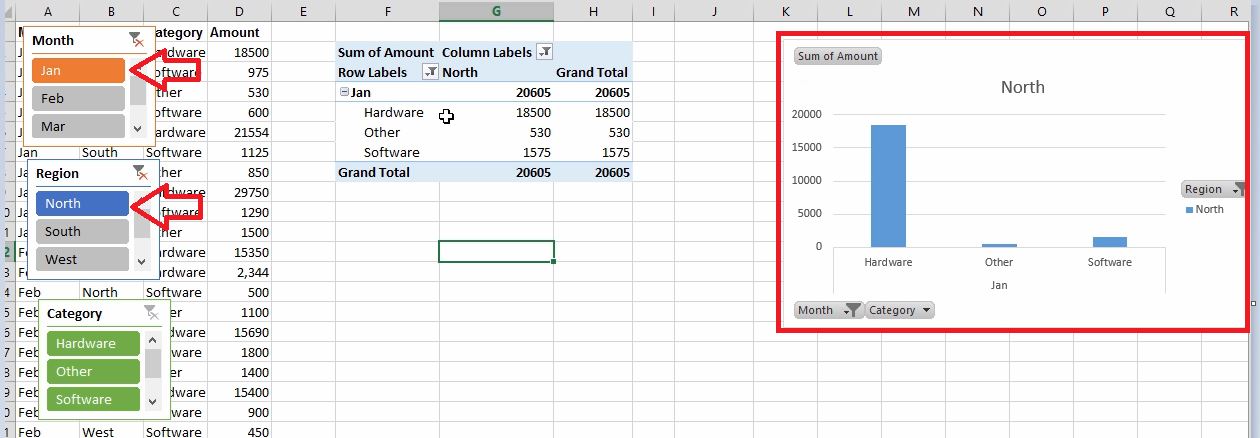Select Mar in the Month slicer
Viewport: 1260px width, 438px height.
(78, 126)
